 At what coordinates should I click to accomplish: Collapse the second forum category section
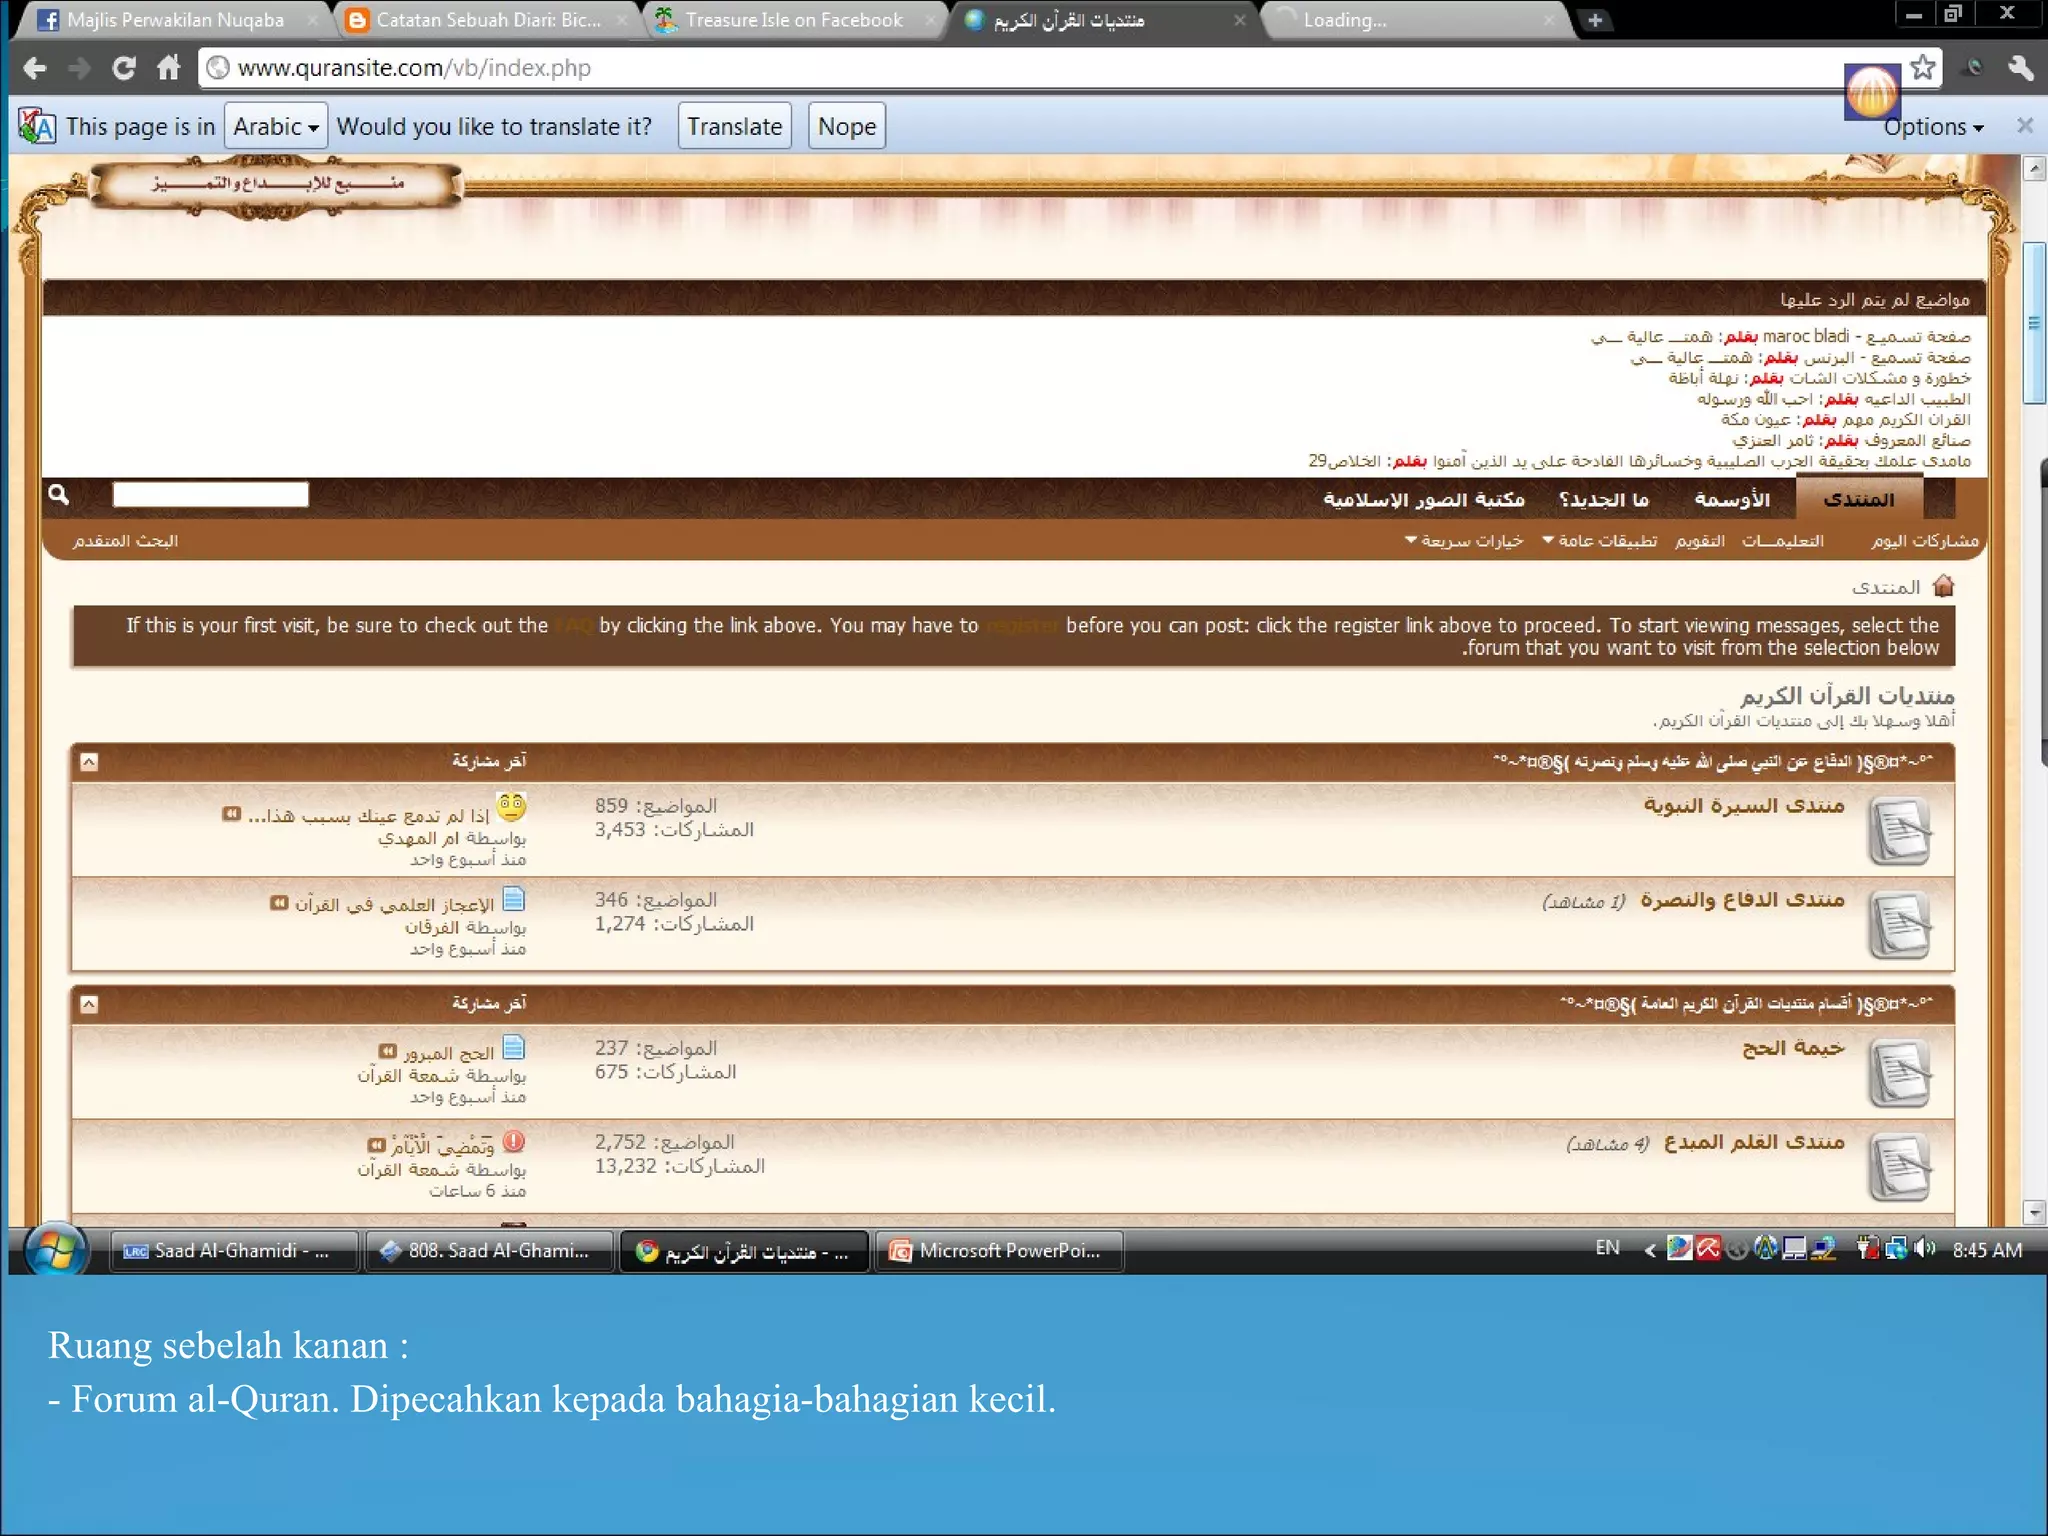89,1004
